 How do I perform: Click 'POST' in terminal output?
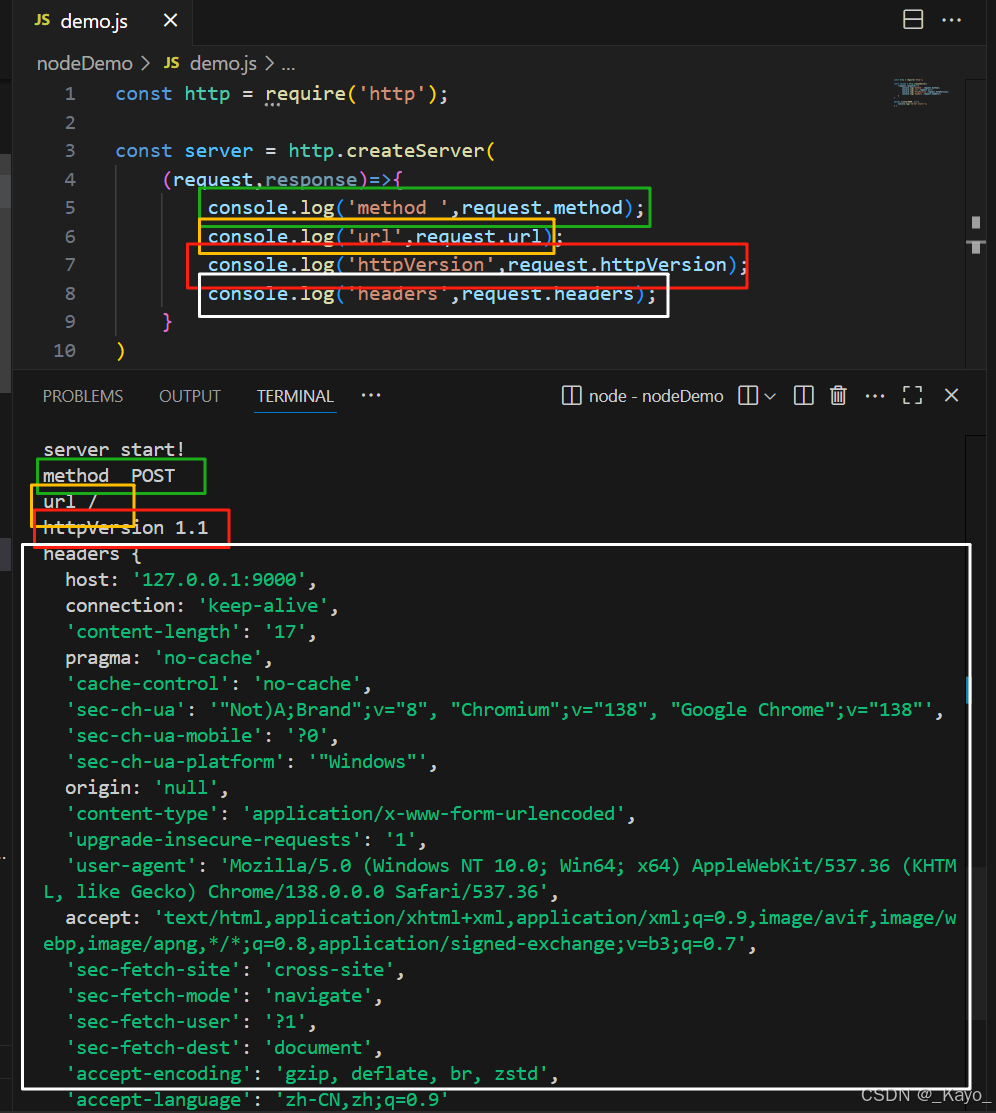tap(153, 476)
